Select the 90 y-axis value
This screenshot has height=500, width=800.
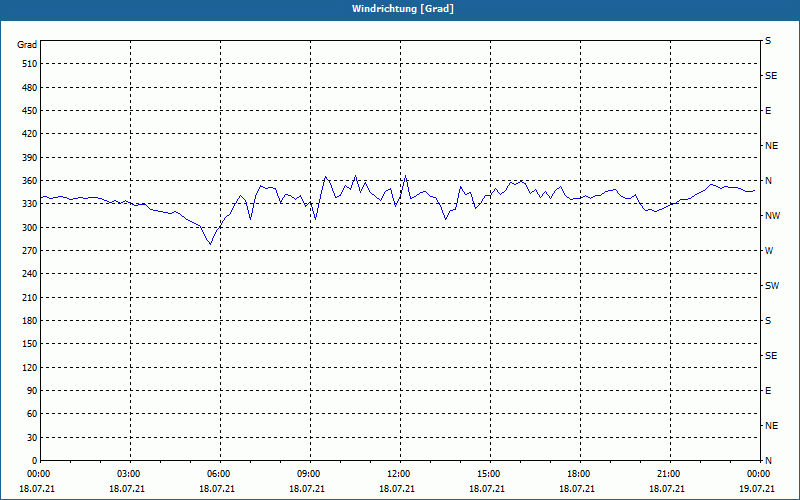pos(32,391)
